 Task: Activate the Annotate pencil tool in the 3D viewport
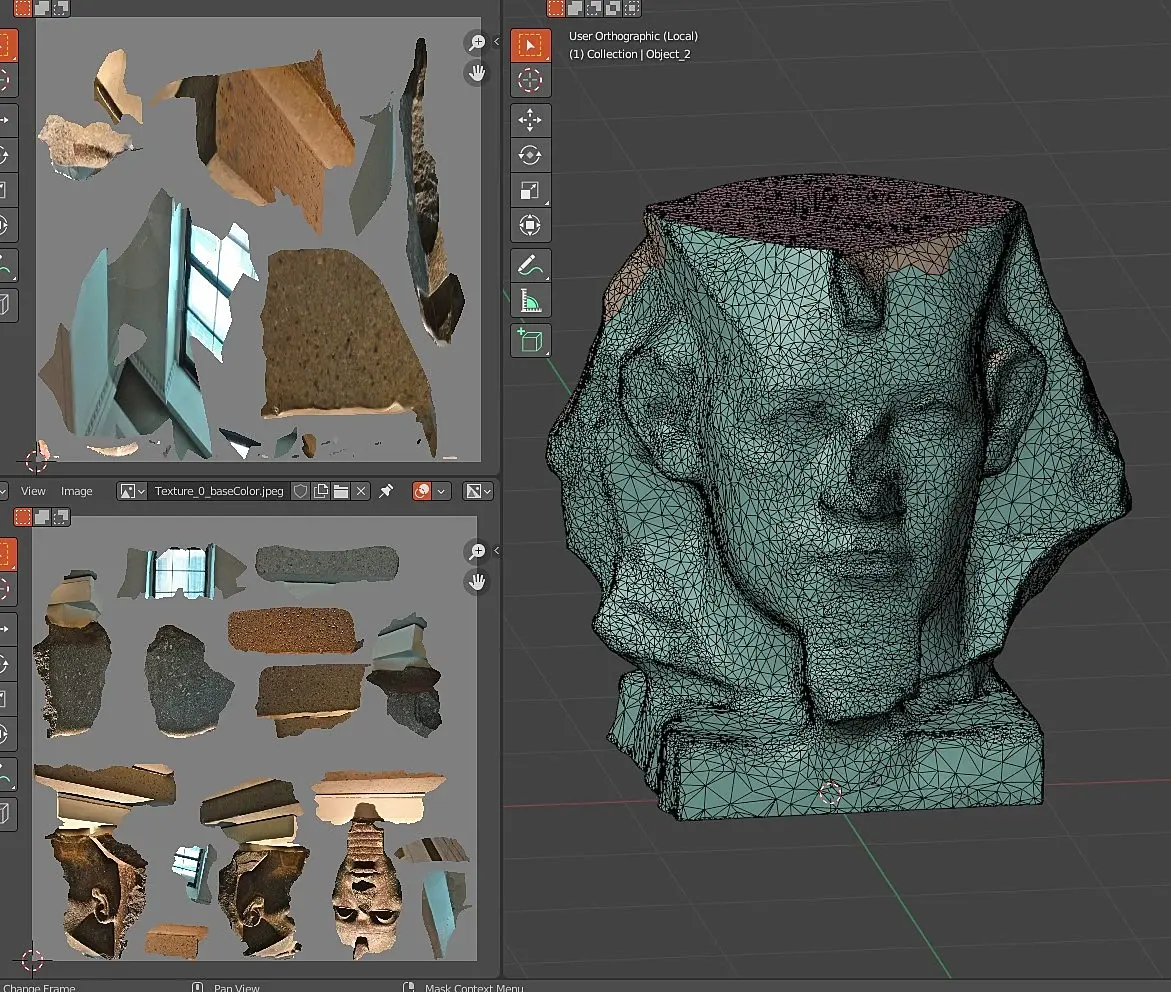click(x=530, y=265)
